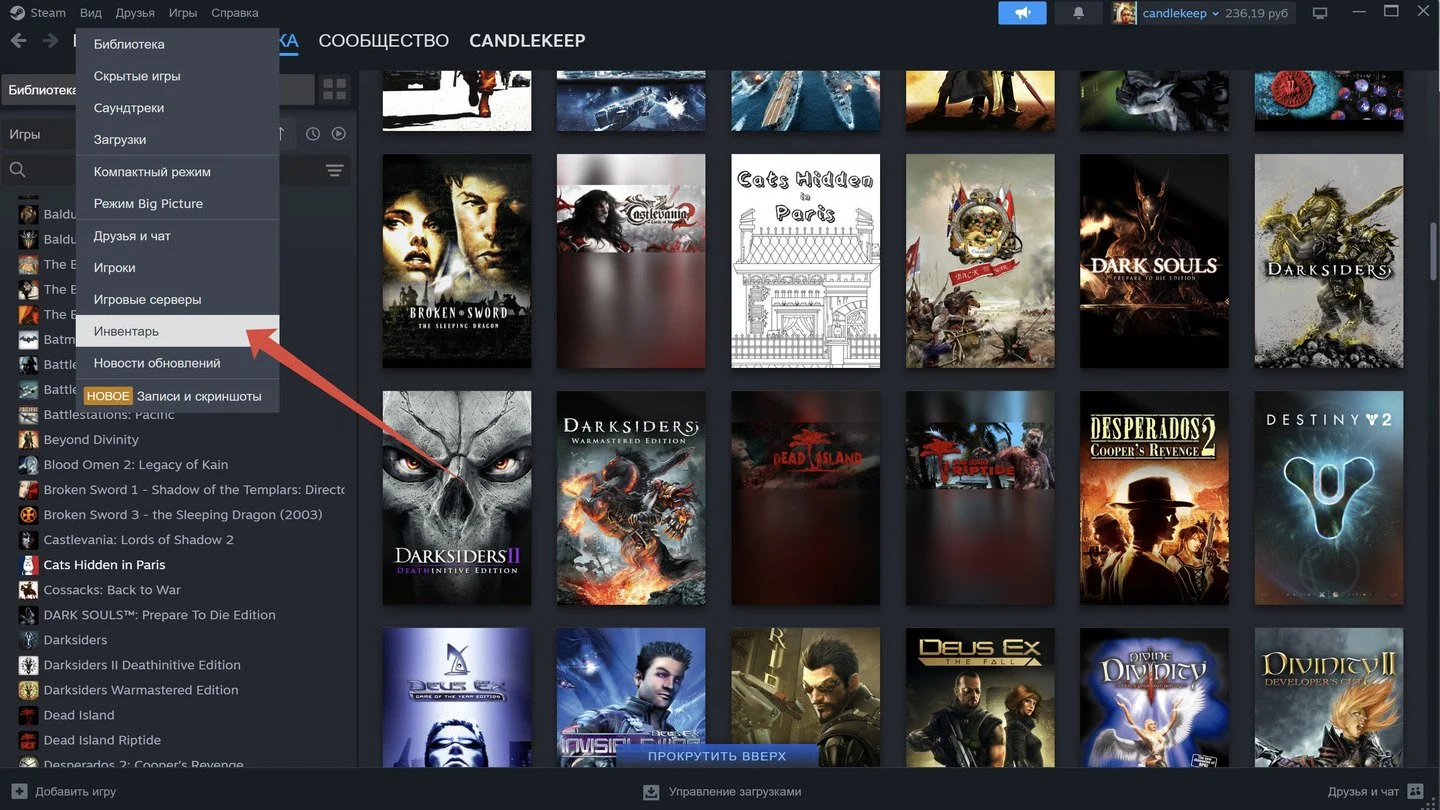Go forward with the right arrow
Image resolution: width=1440 pixels, height=810 pixels.
pos(50,41)
